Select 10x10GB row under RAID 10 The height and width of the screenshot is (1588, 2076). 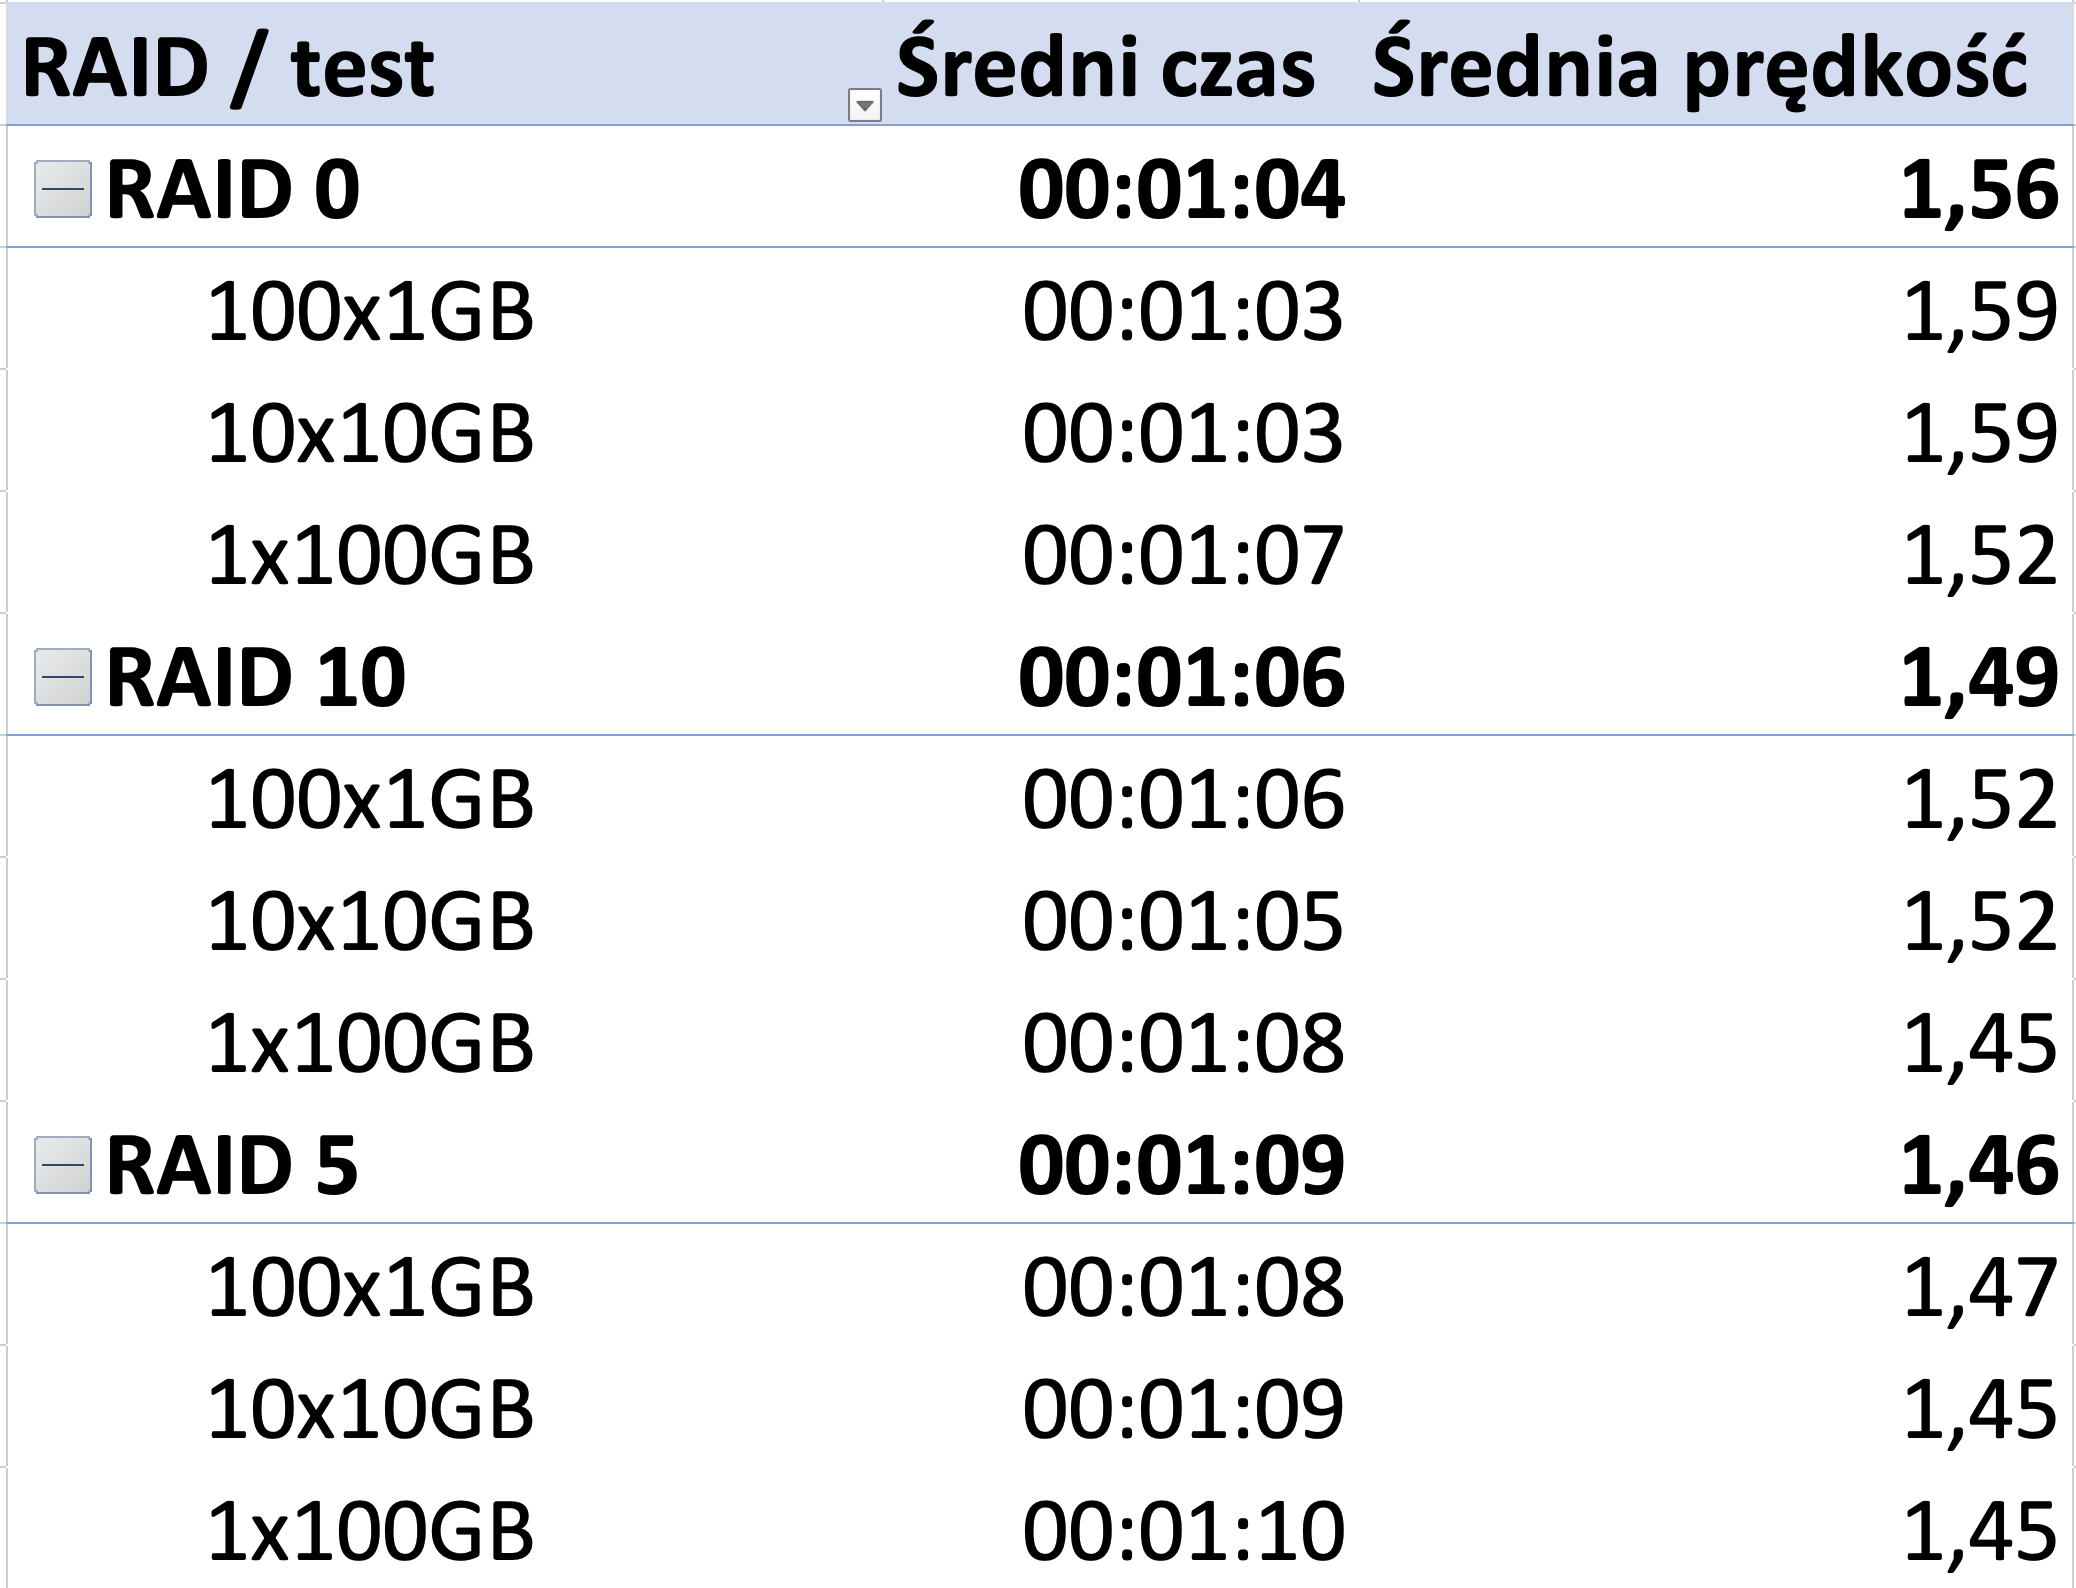(x=370, y=921)
